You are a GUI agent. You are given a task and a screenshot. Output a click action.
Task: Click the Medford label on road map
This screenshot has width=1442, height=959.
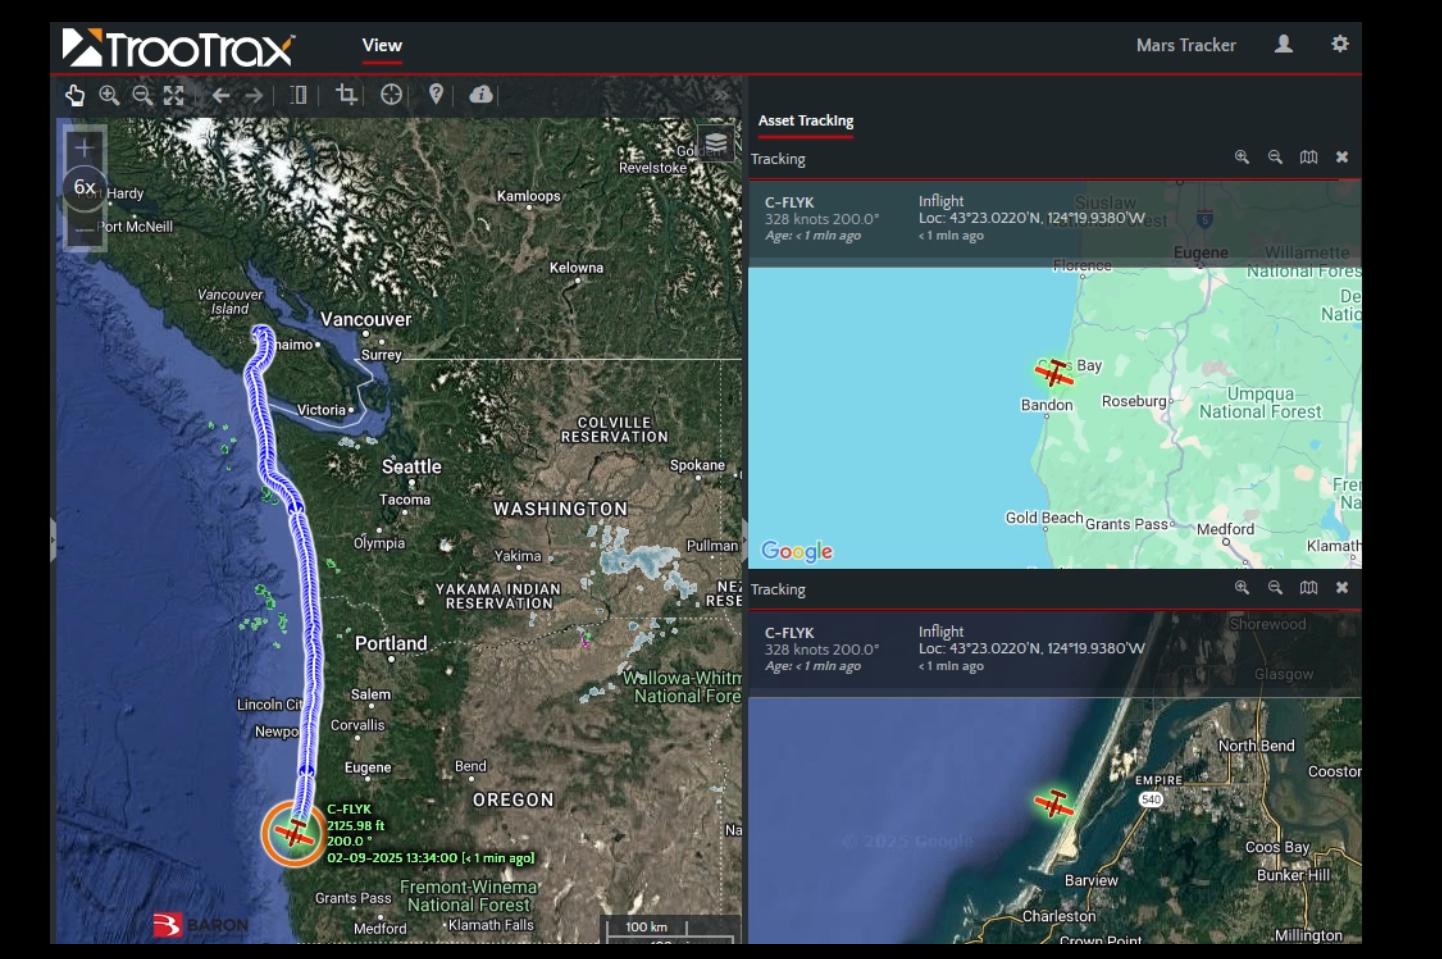point(1225,529)
